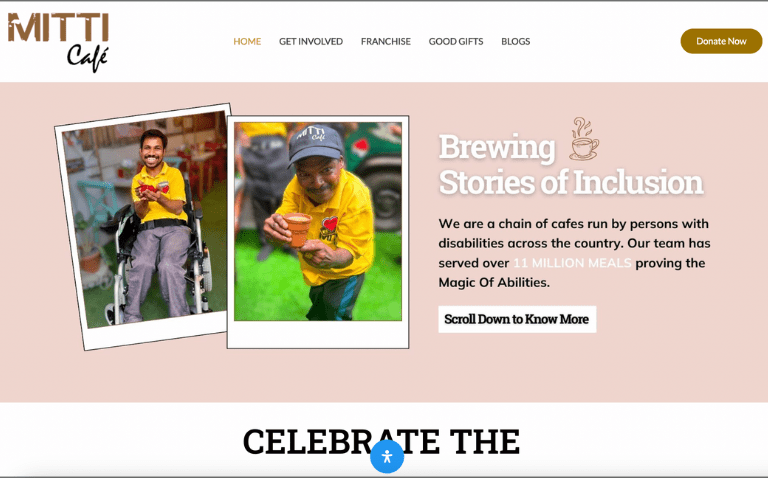Click the clay cup held by man
The height and width of the screenshot is (480, 768).
[x=297, y=229]
